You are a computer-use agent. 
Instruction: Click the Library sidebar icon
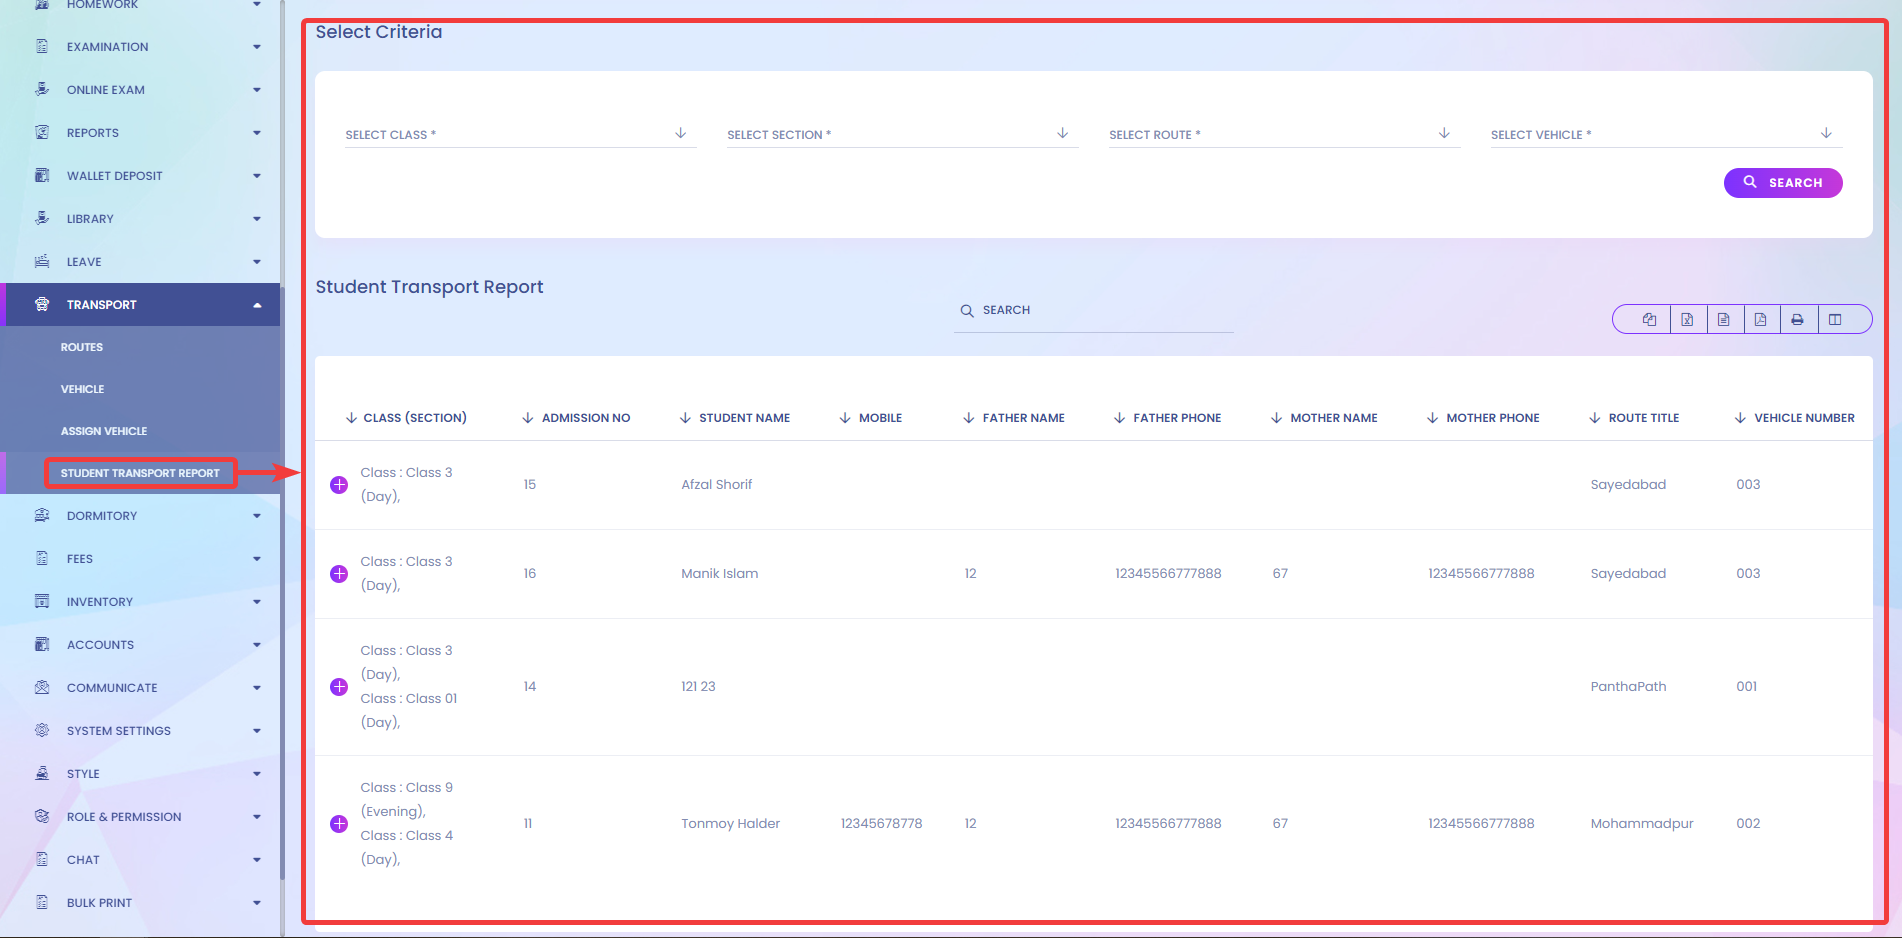click(x=42, y=218)
